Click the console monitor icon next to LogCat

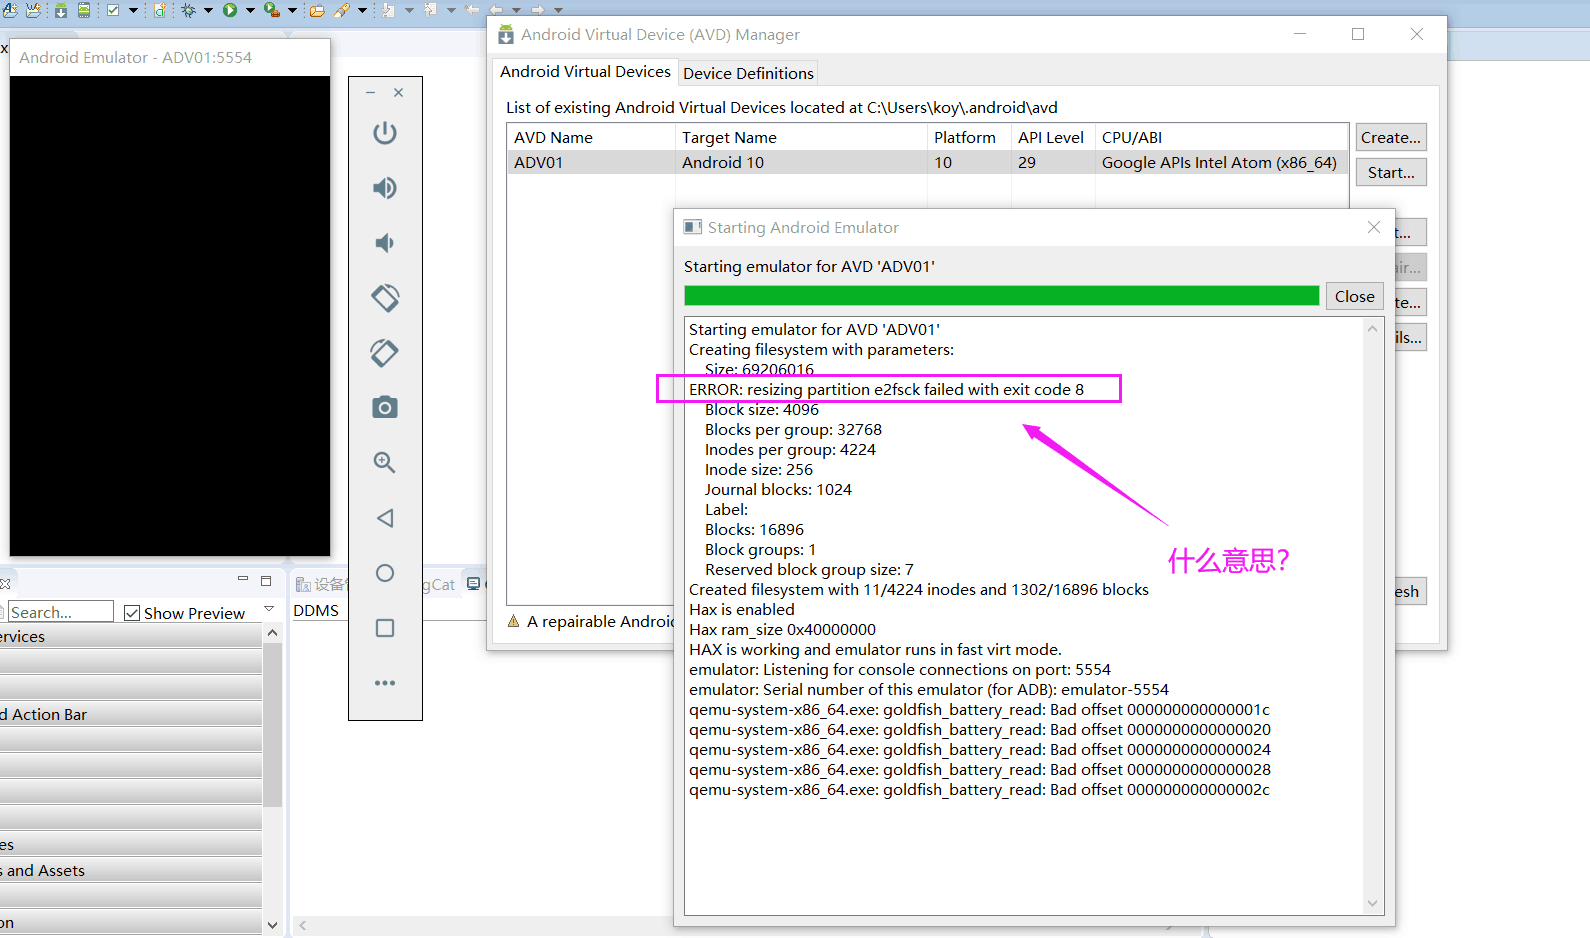(473, 584)
